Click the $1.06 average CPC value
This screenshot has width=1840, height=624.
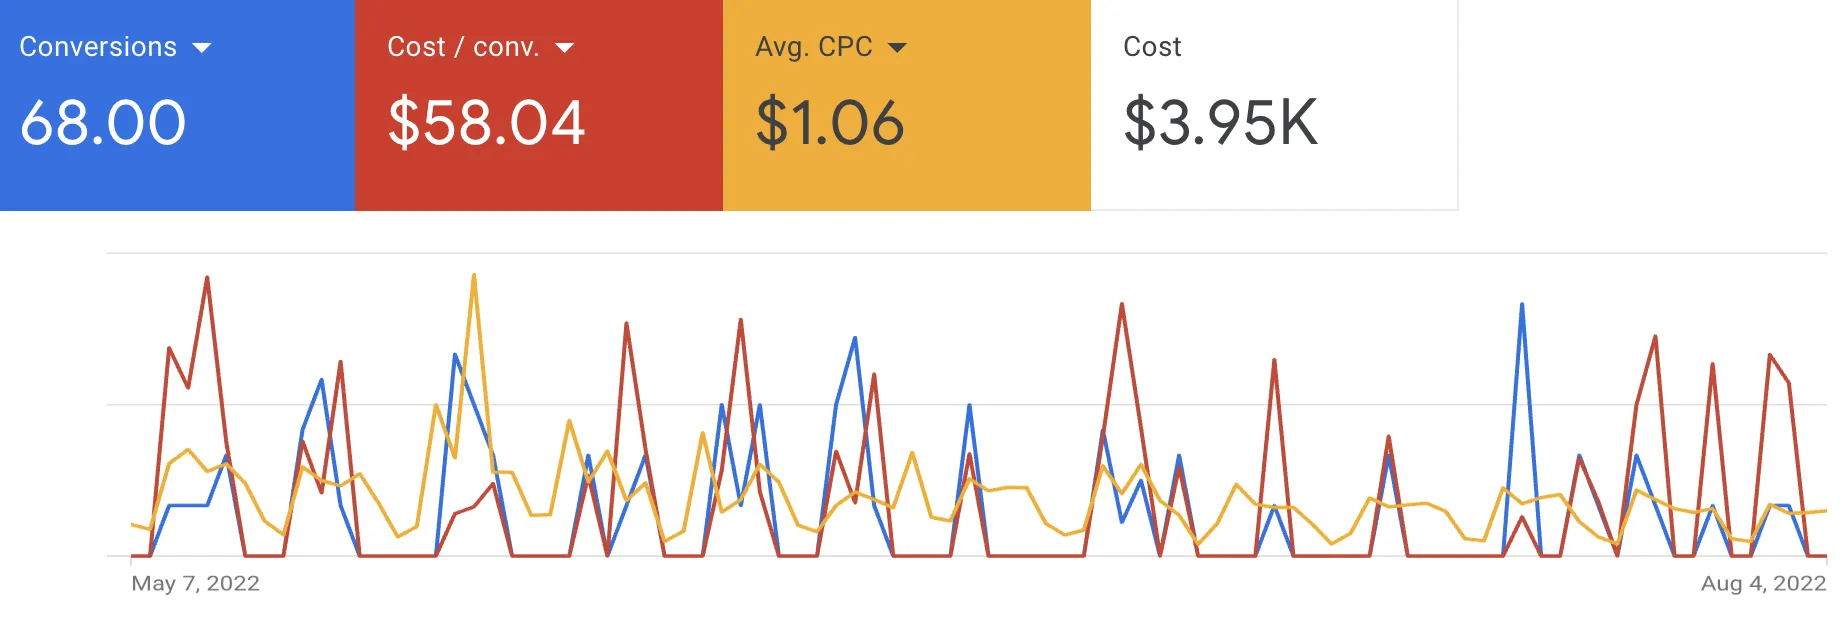[x=830, y=123]
